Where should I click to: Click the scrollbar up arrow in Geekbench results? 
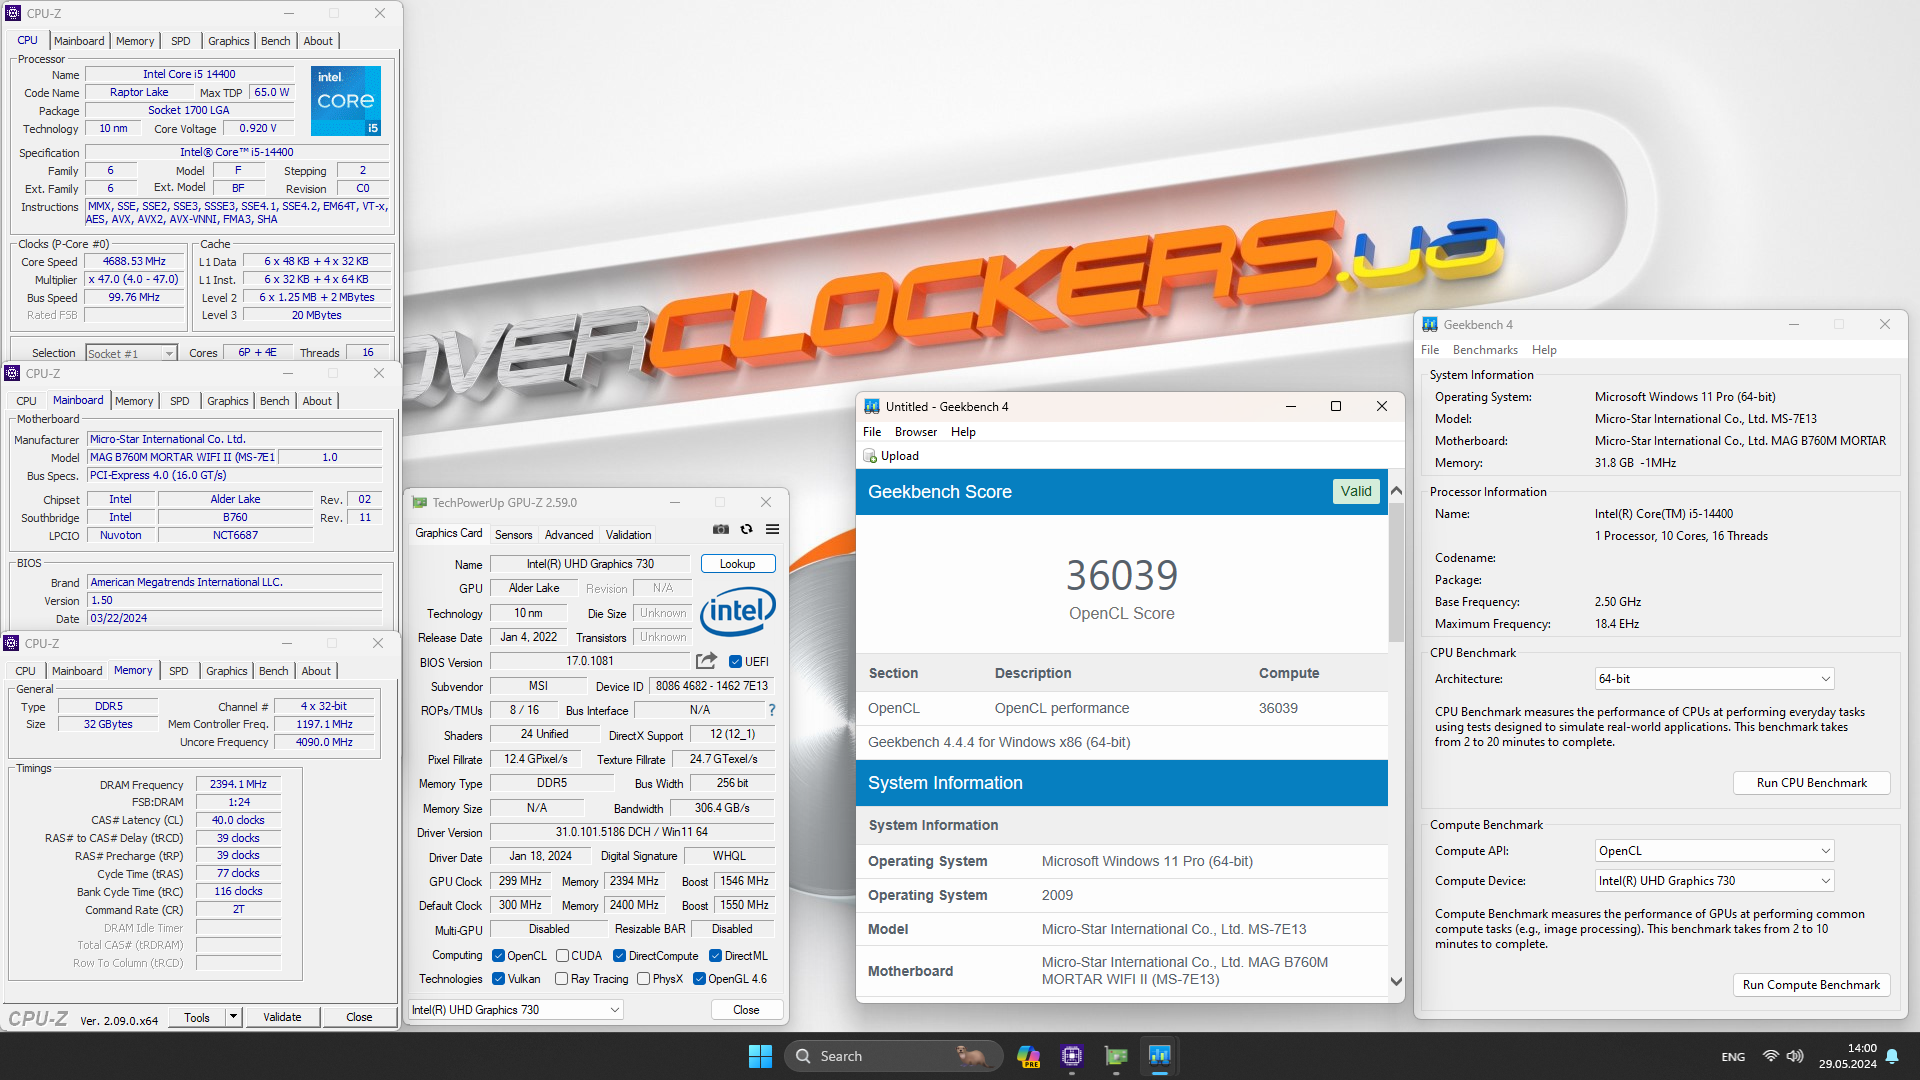tap(1396, 491)
